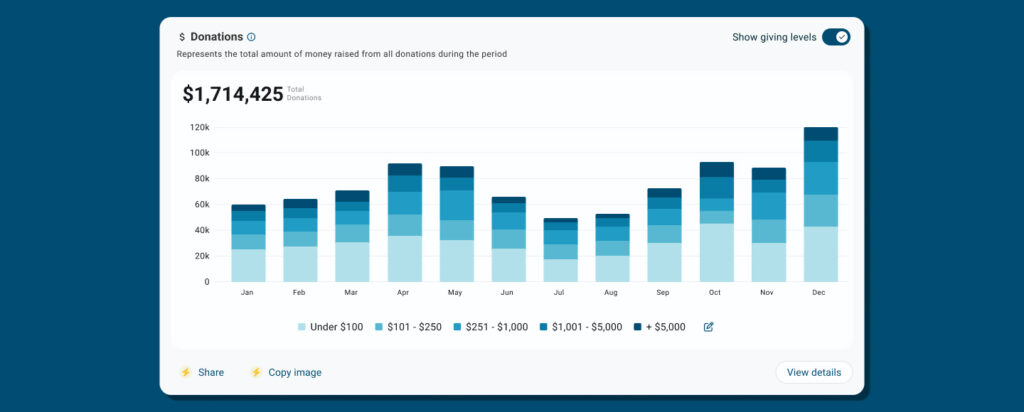Click the lightning icon beside Share
1024x412 pixels.
[185, 372]
